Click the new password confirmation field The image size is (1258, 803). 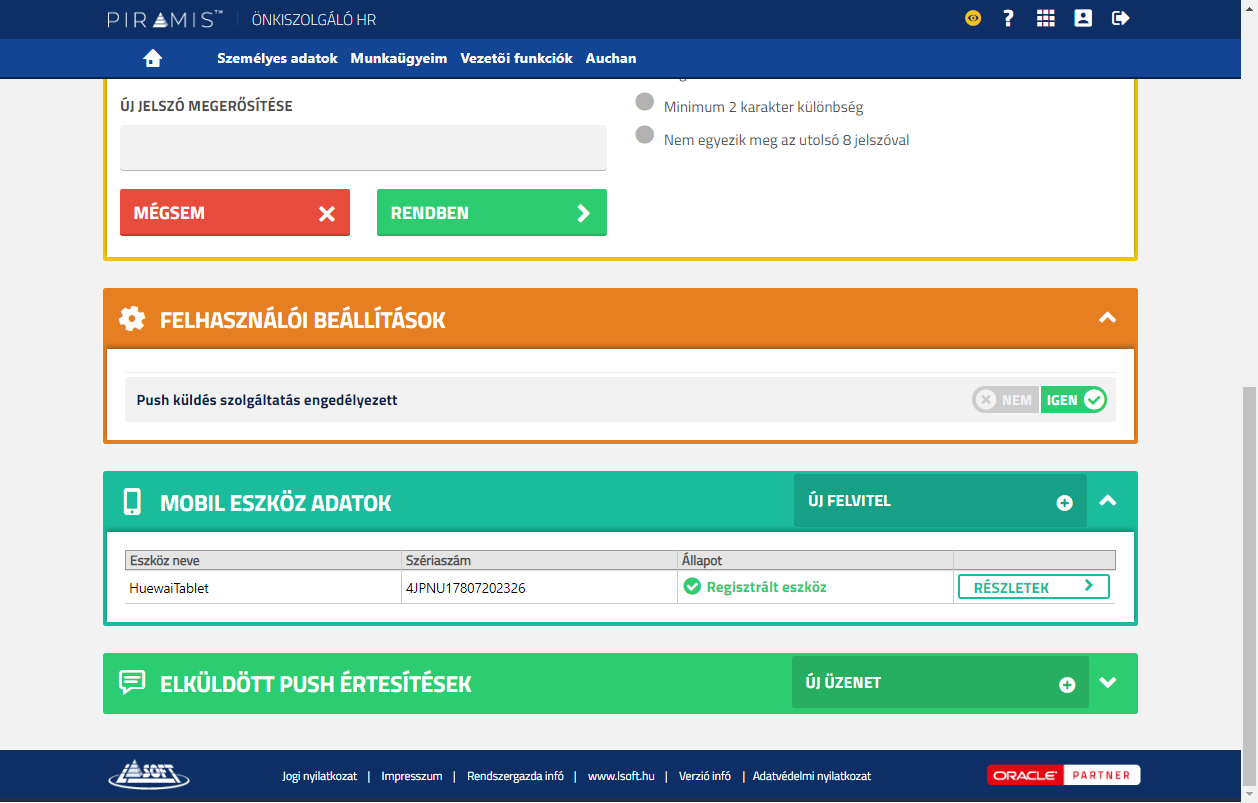tap(363, 148)
